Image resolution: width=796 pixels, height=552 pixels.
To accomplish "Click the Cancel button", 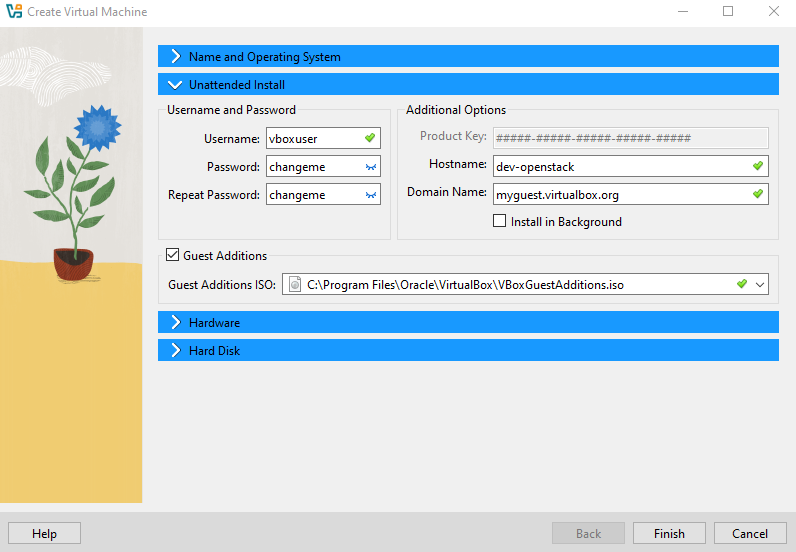I will point(749,534).
